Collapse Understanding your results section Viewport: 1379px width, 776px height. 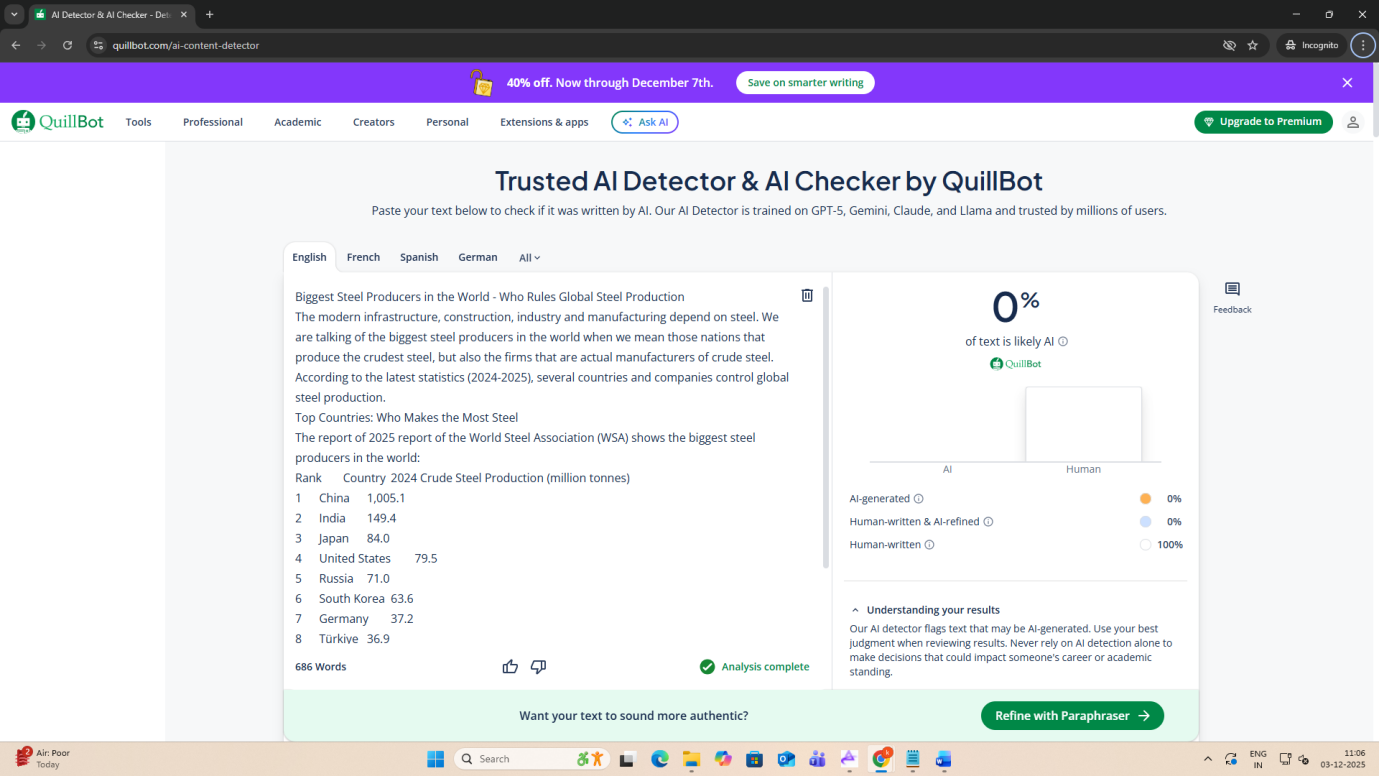pyautogui.click(x=855, y=610)
